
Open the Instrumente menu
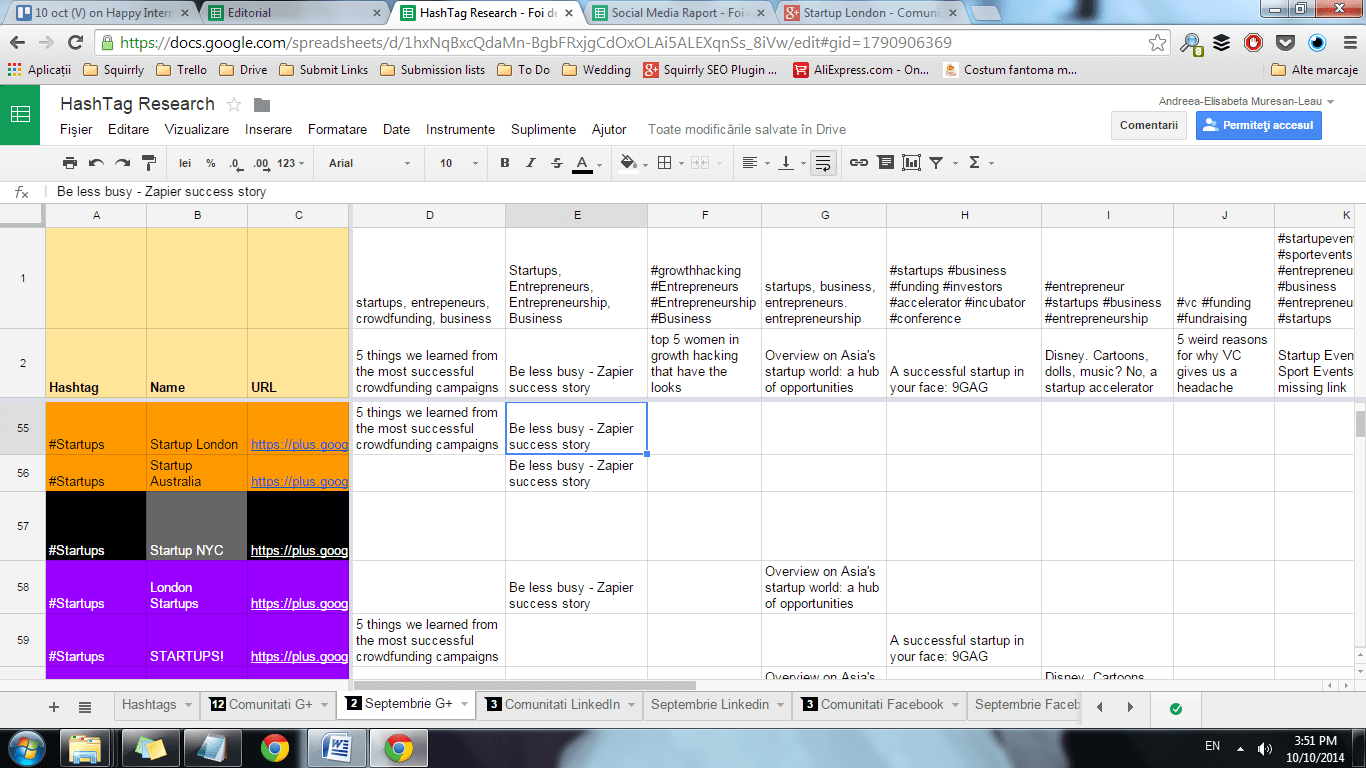pyautogui.click(x=460, y=129)
